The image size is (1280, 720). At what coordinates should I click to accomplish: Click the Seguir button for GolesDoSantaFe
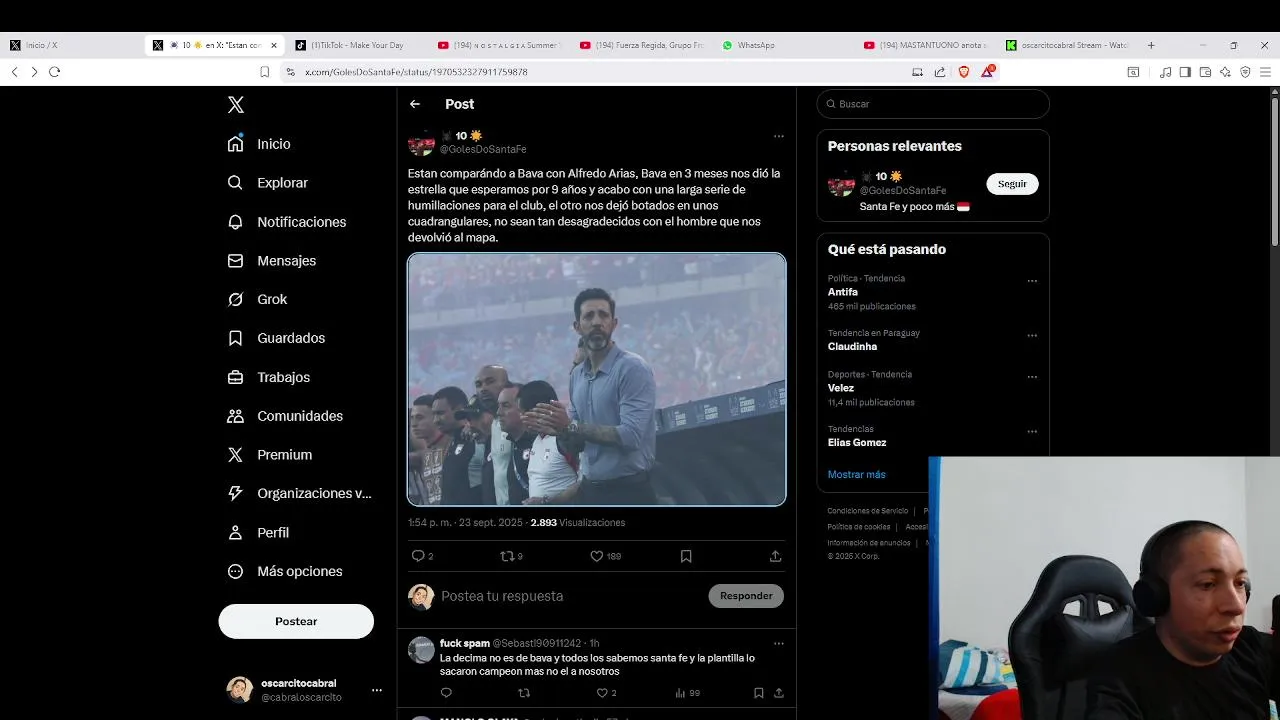[x=1012, y=184]
